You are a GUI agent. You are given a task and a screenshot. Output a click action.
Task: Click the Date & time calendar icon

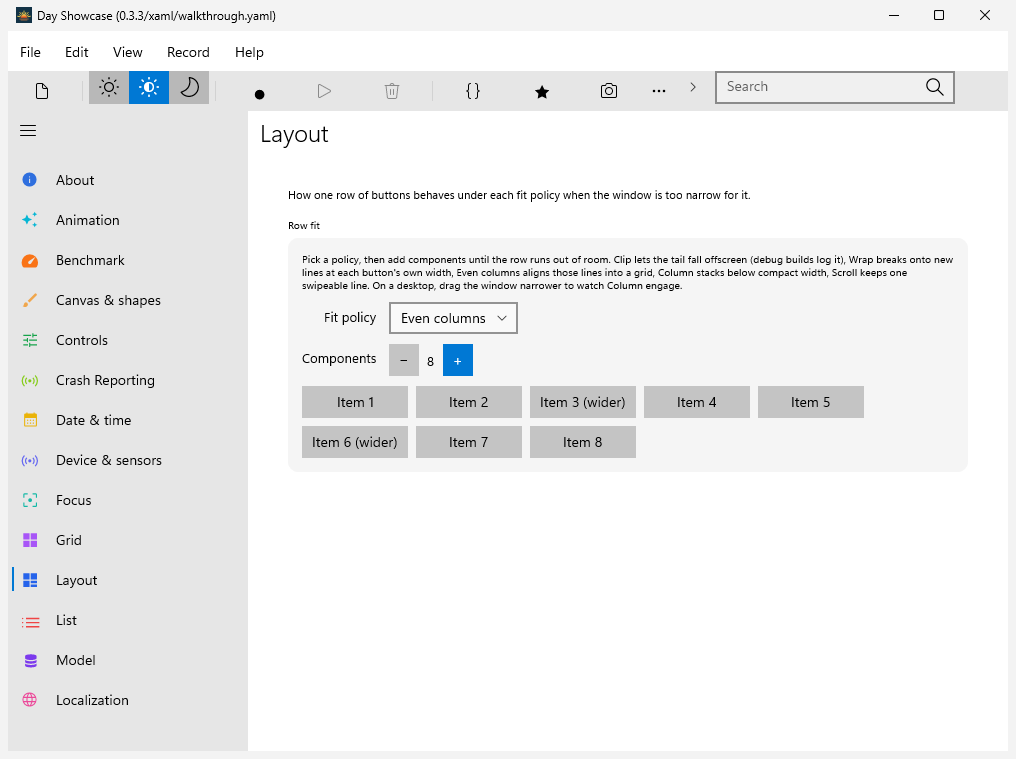click(30, 420)
